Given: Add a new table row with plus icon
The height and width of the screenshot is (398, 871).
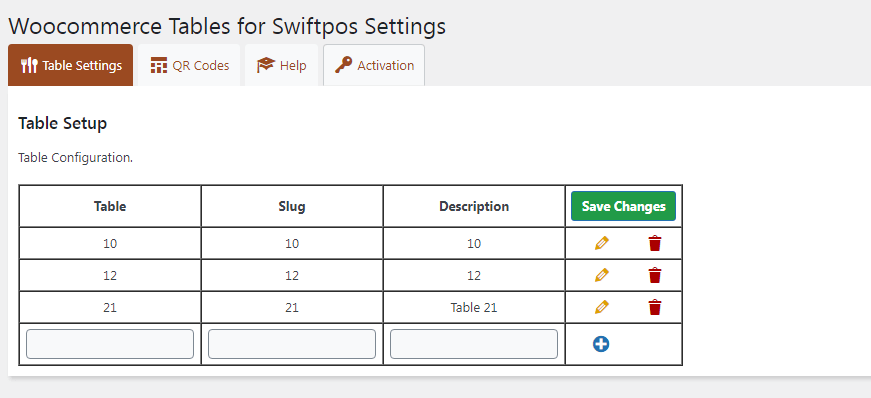Looking at the screenshot, I should pyautogui.click(x=601, y=344).
